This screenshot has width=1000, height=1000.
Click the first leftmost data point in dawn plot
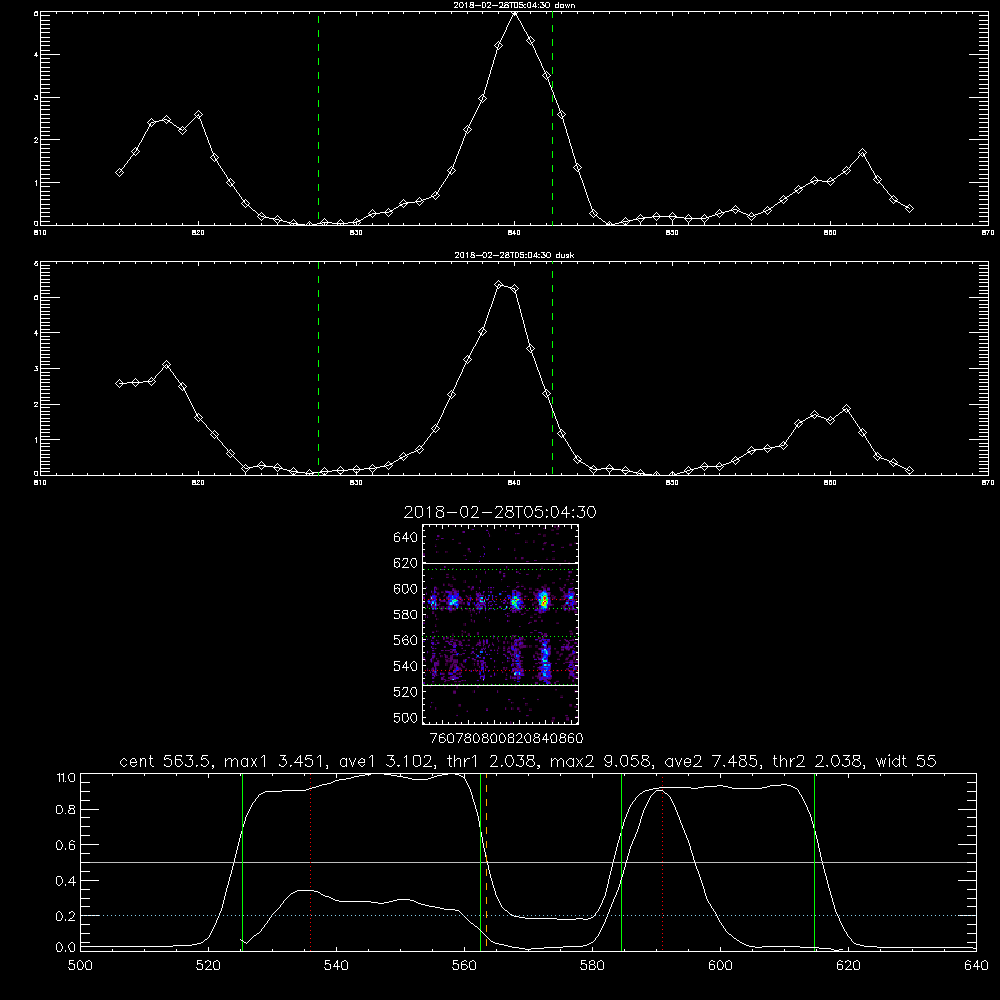point(119,172)
